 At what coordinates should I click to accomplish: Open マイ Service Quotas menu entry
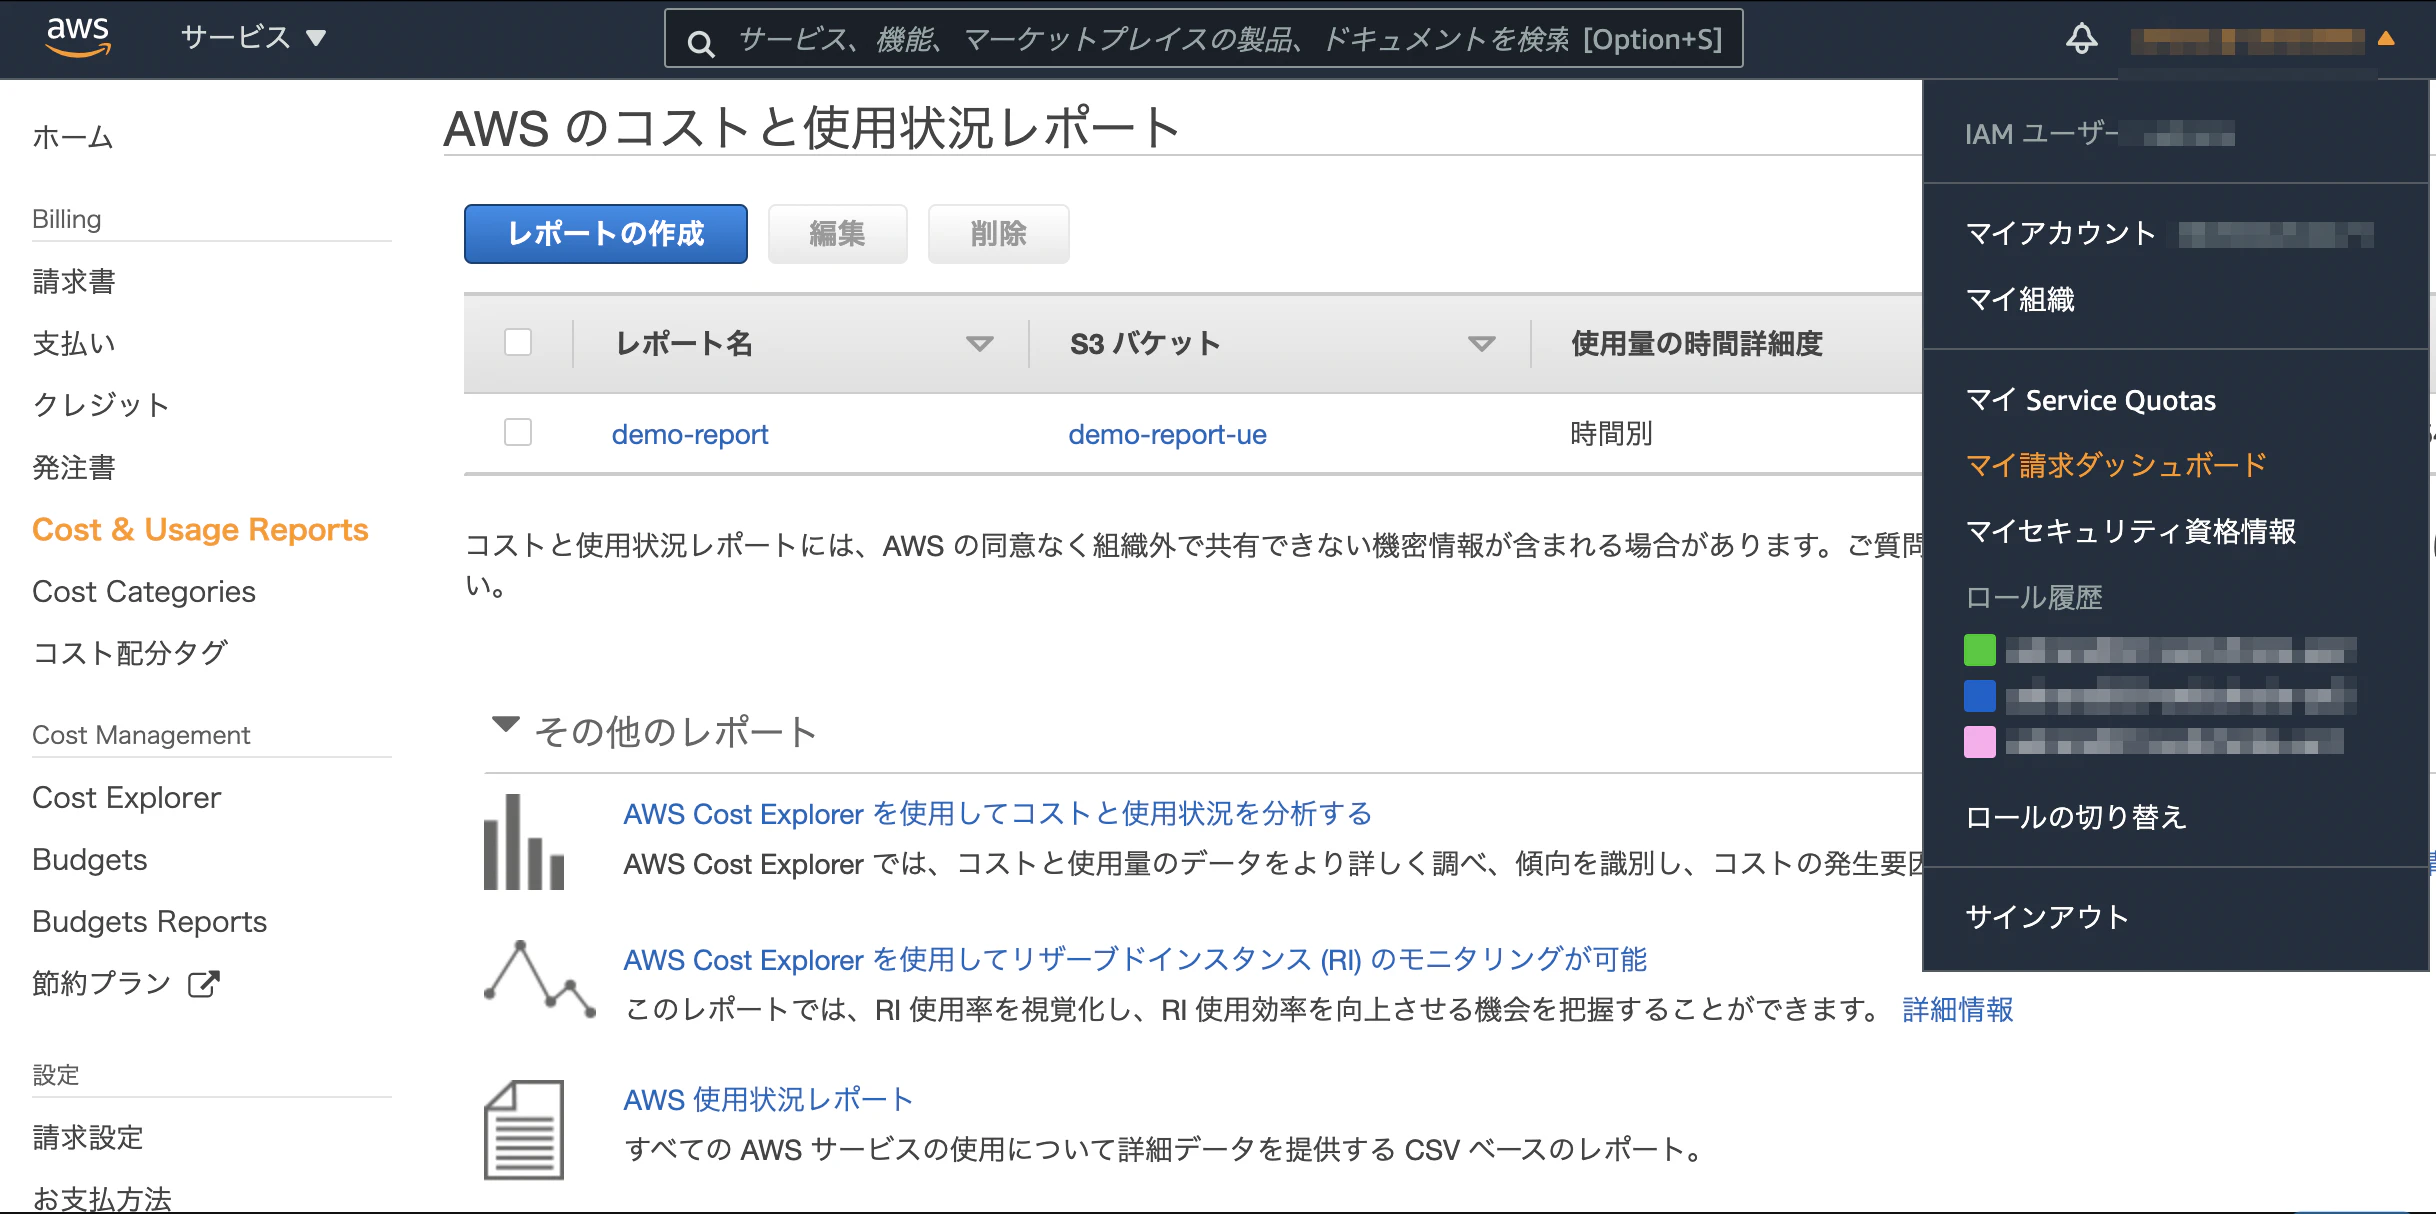pyautogui.click(x=2091, y=400)
